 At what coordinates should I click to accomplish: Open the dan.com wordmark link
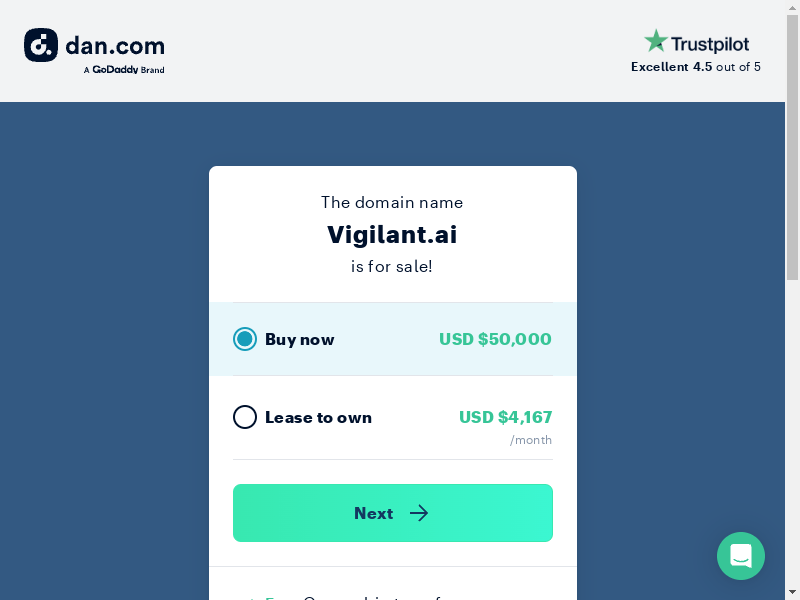point(115,45)
